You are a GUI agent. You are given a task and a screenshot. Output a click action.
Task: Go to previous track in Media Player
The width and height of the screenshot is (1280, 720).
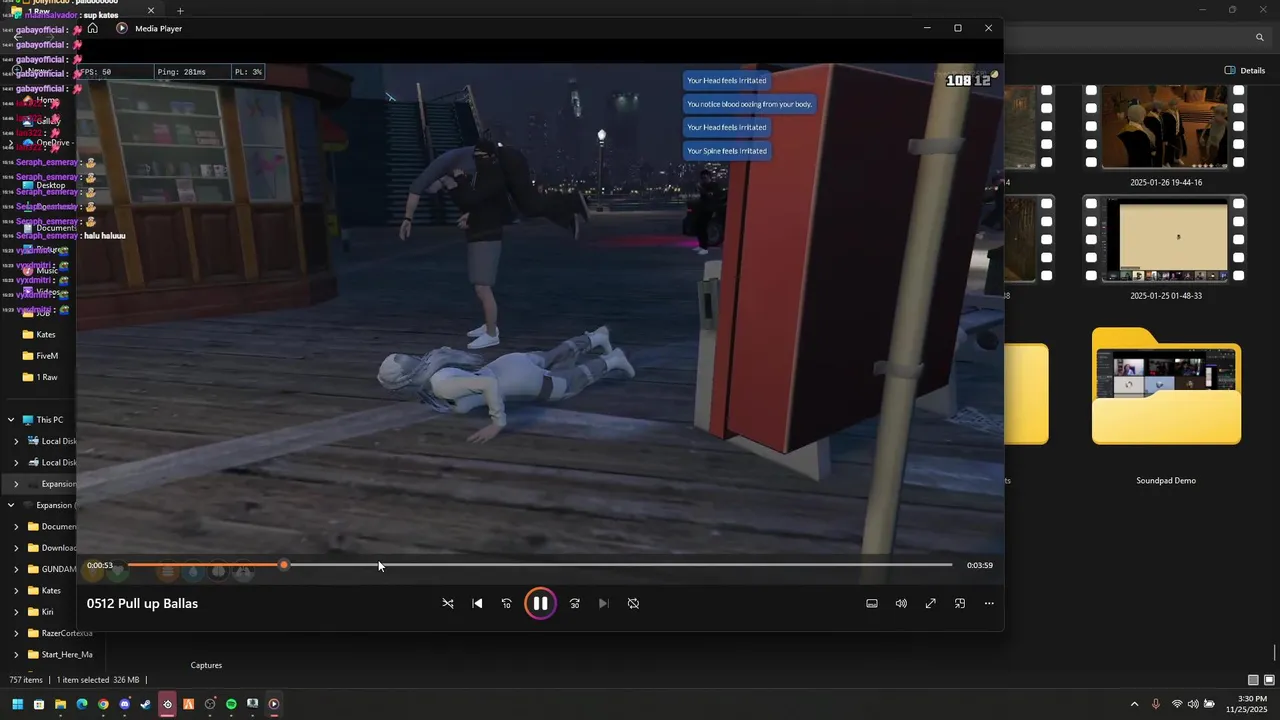[x=477, y=603]
